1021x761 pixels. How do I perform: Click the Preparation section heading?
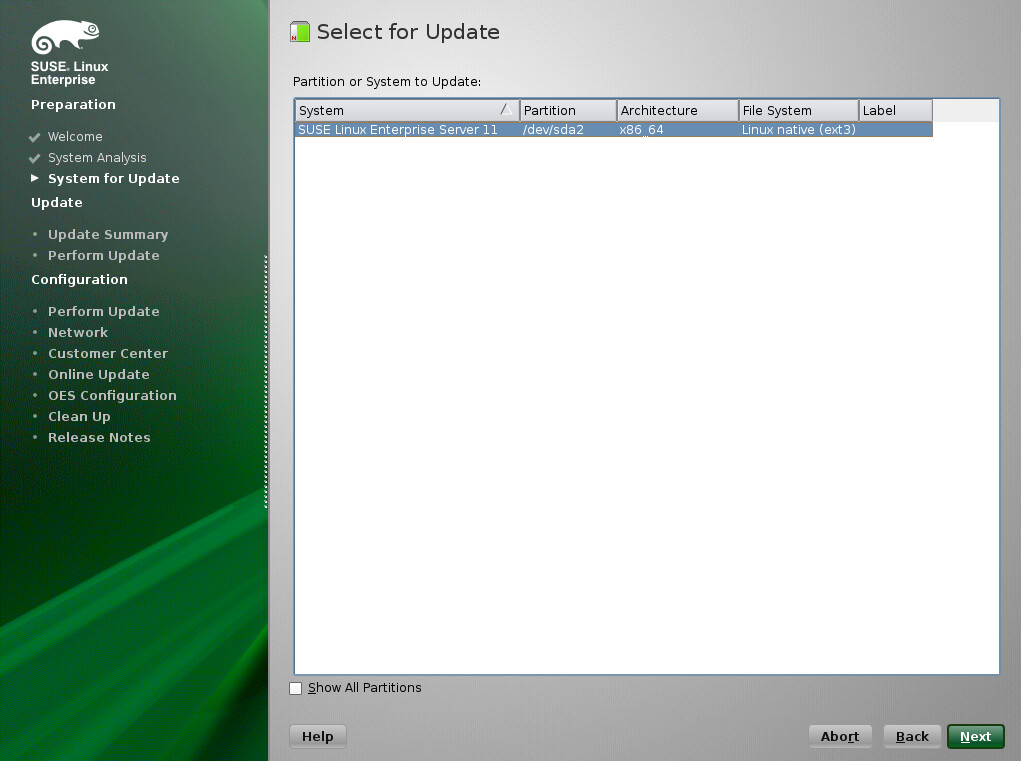pyautogui.click(x=73, y=104)
